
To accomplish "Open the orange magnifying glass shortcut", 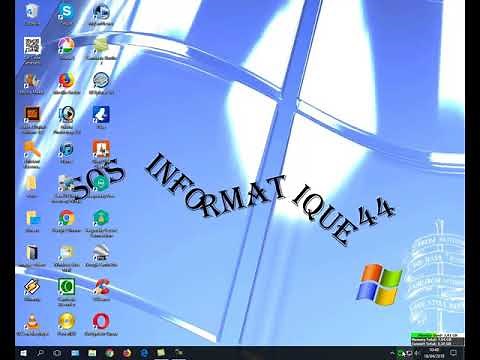I will [32, 149].
